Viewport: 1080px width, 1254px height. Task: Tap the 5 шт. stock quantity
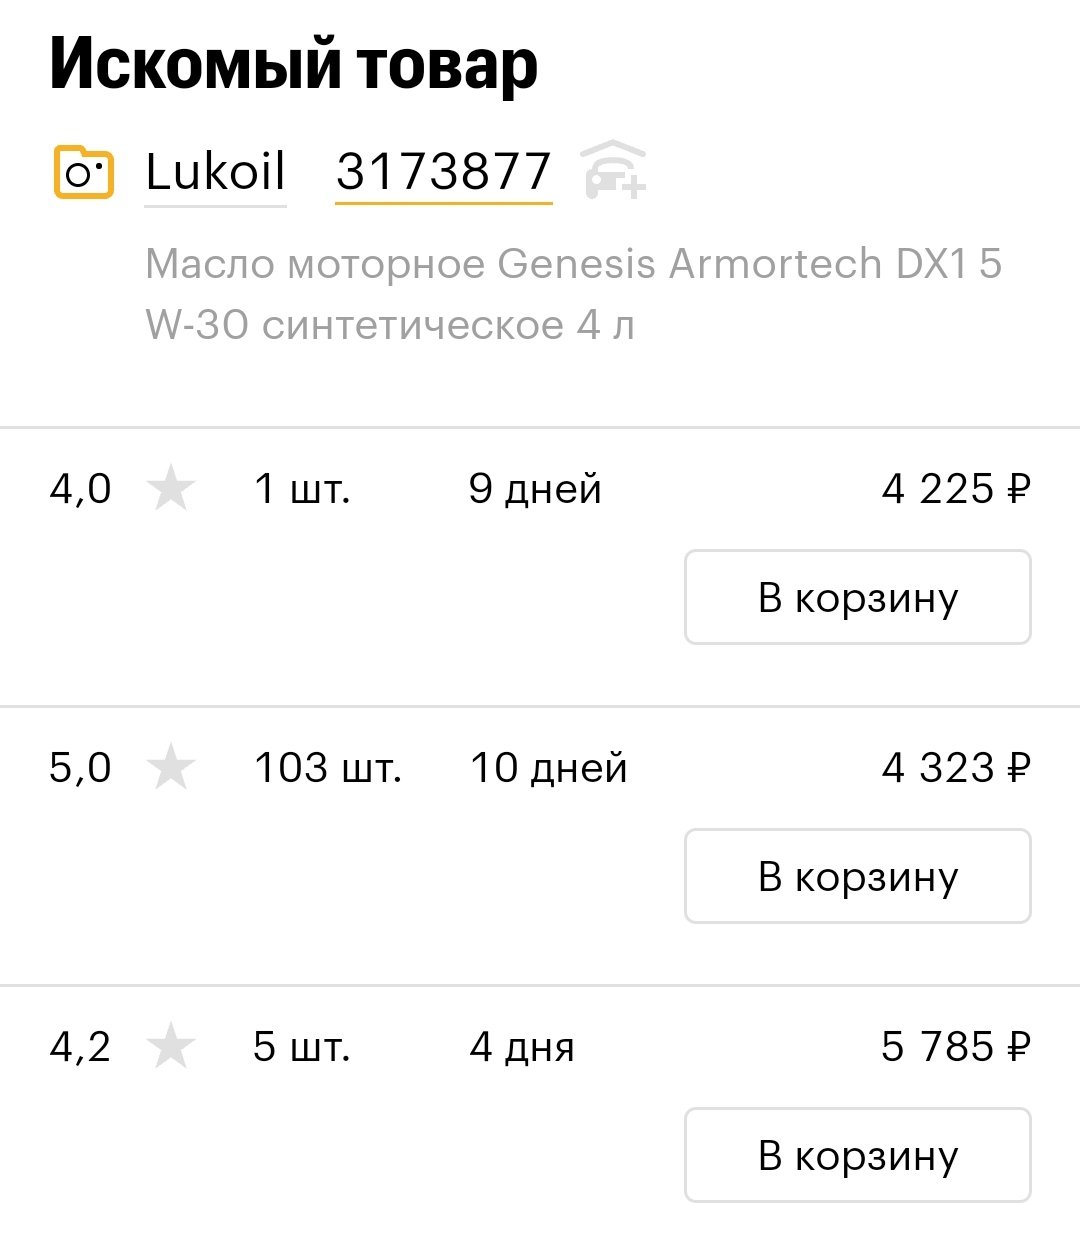pos(302,1047)
